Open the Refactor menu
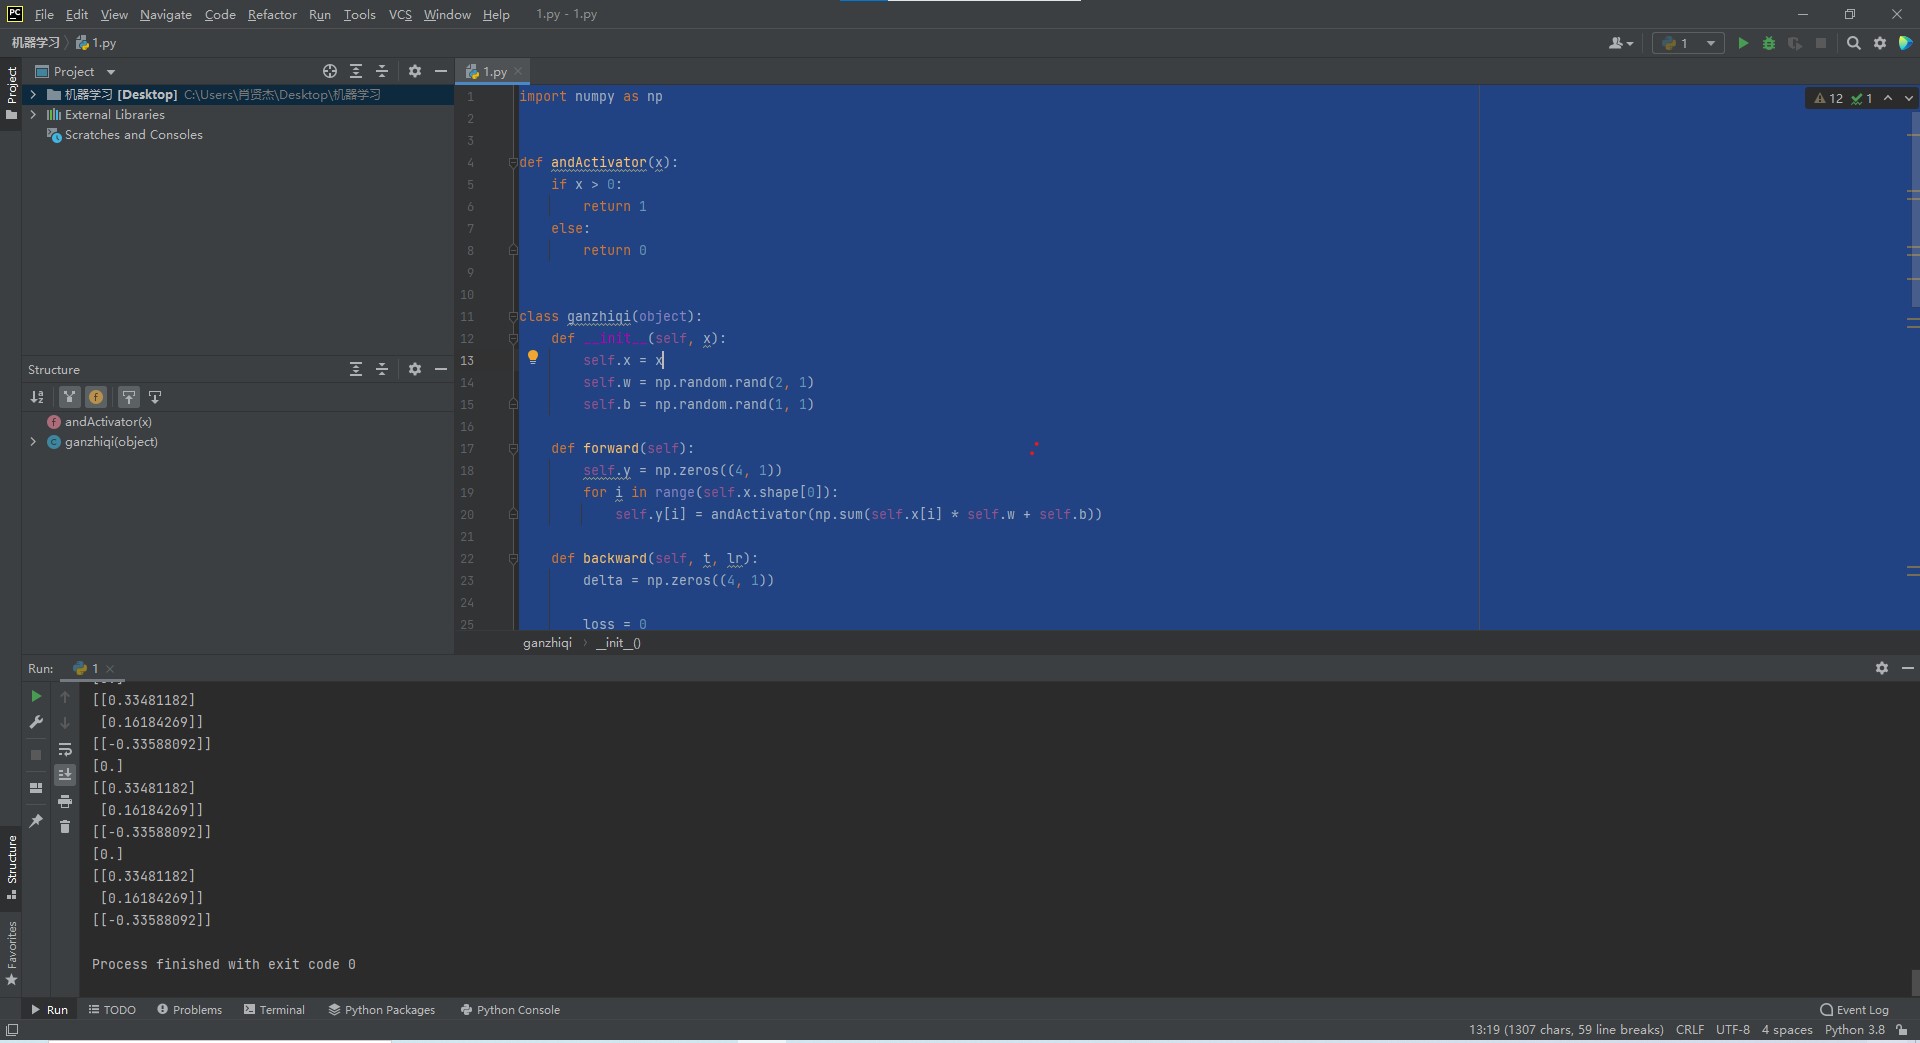The width and height of the screenshot is (1920, 1043). click(x=272, y=14)
